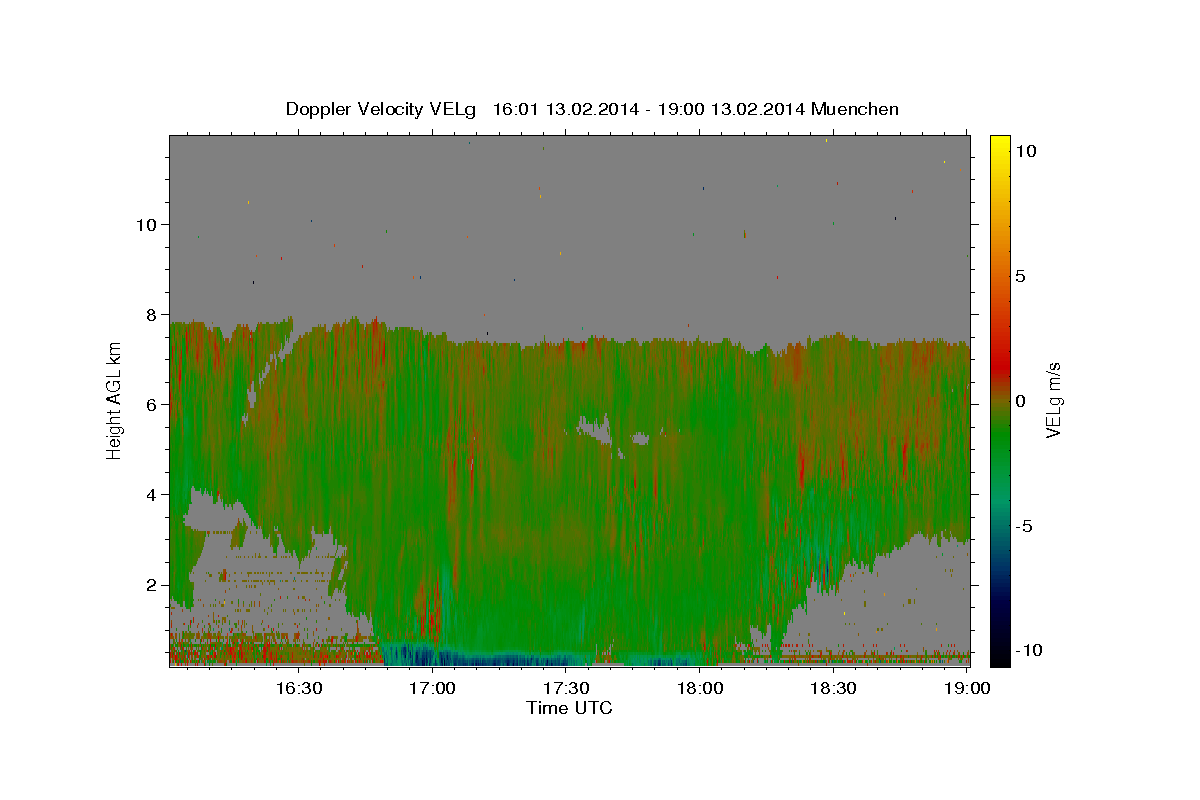The height and width of the screenshot is (800, 1200).
Task: Click the colorbar tick label -5
Action: (x=1024, y=526)
